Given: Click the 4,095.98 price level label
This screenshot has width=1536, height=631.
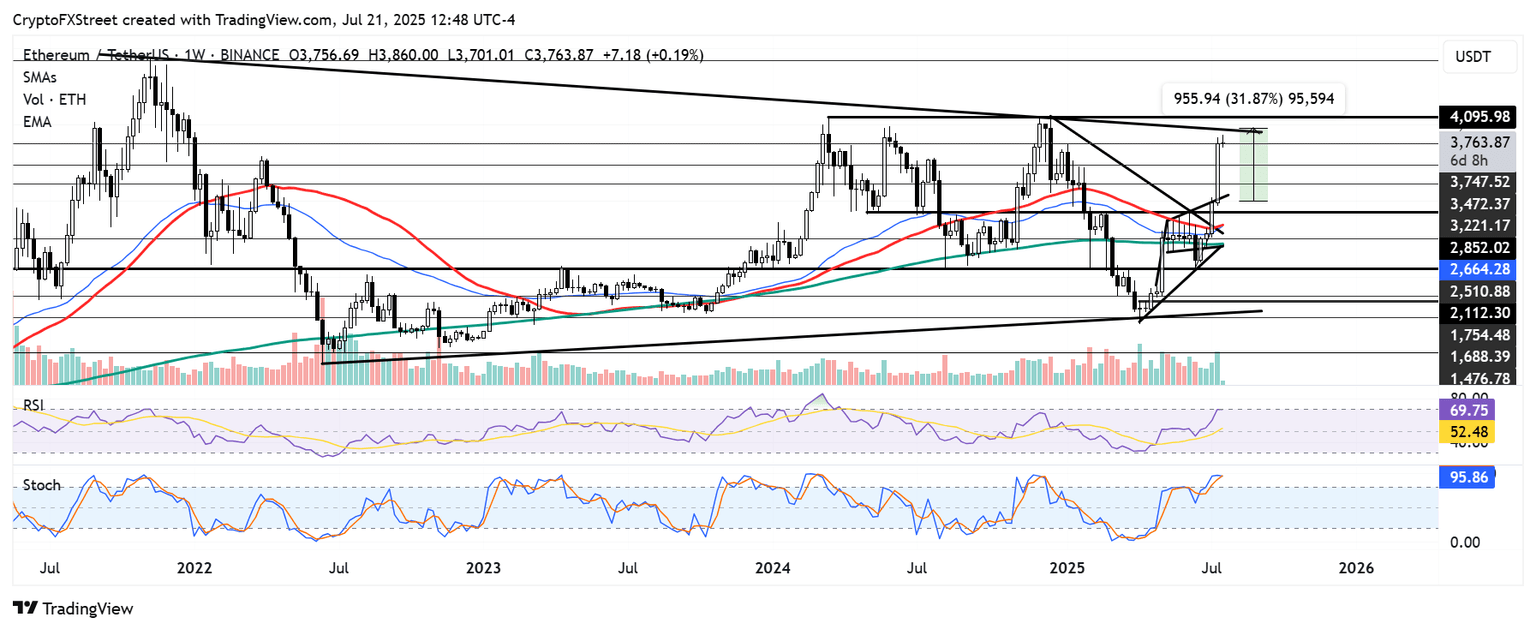Looking at the screenshot, I should tap(1478, 117).
